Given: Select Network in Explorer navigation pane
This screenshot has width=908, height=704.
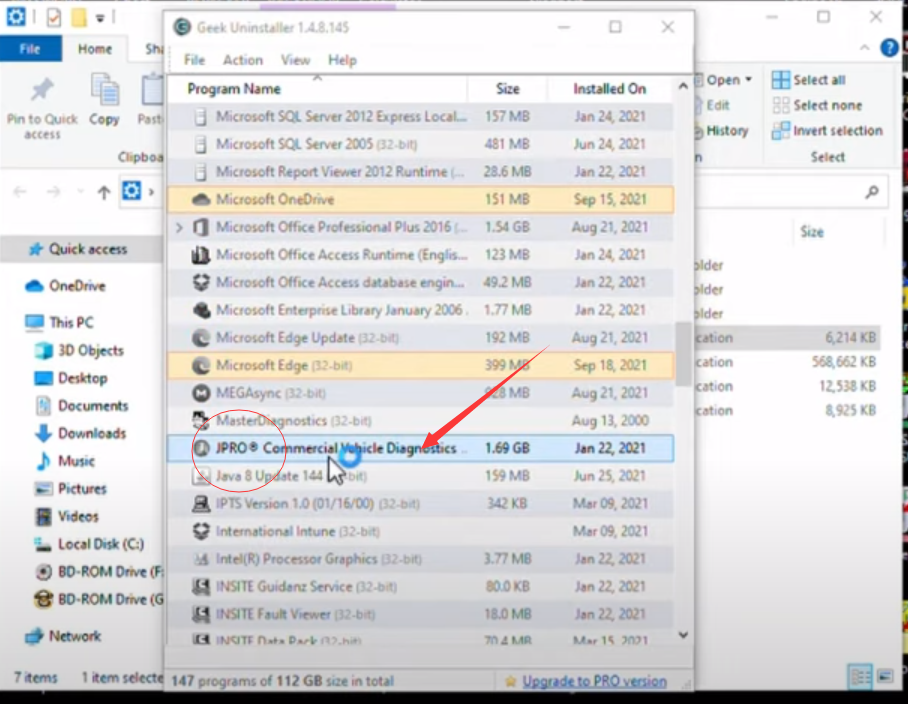Looking at the screenshot, I should tap(63, 636).
